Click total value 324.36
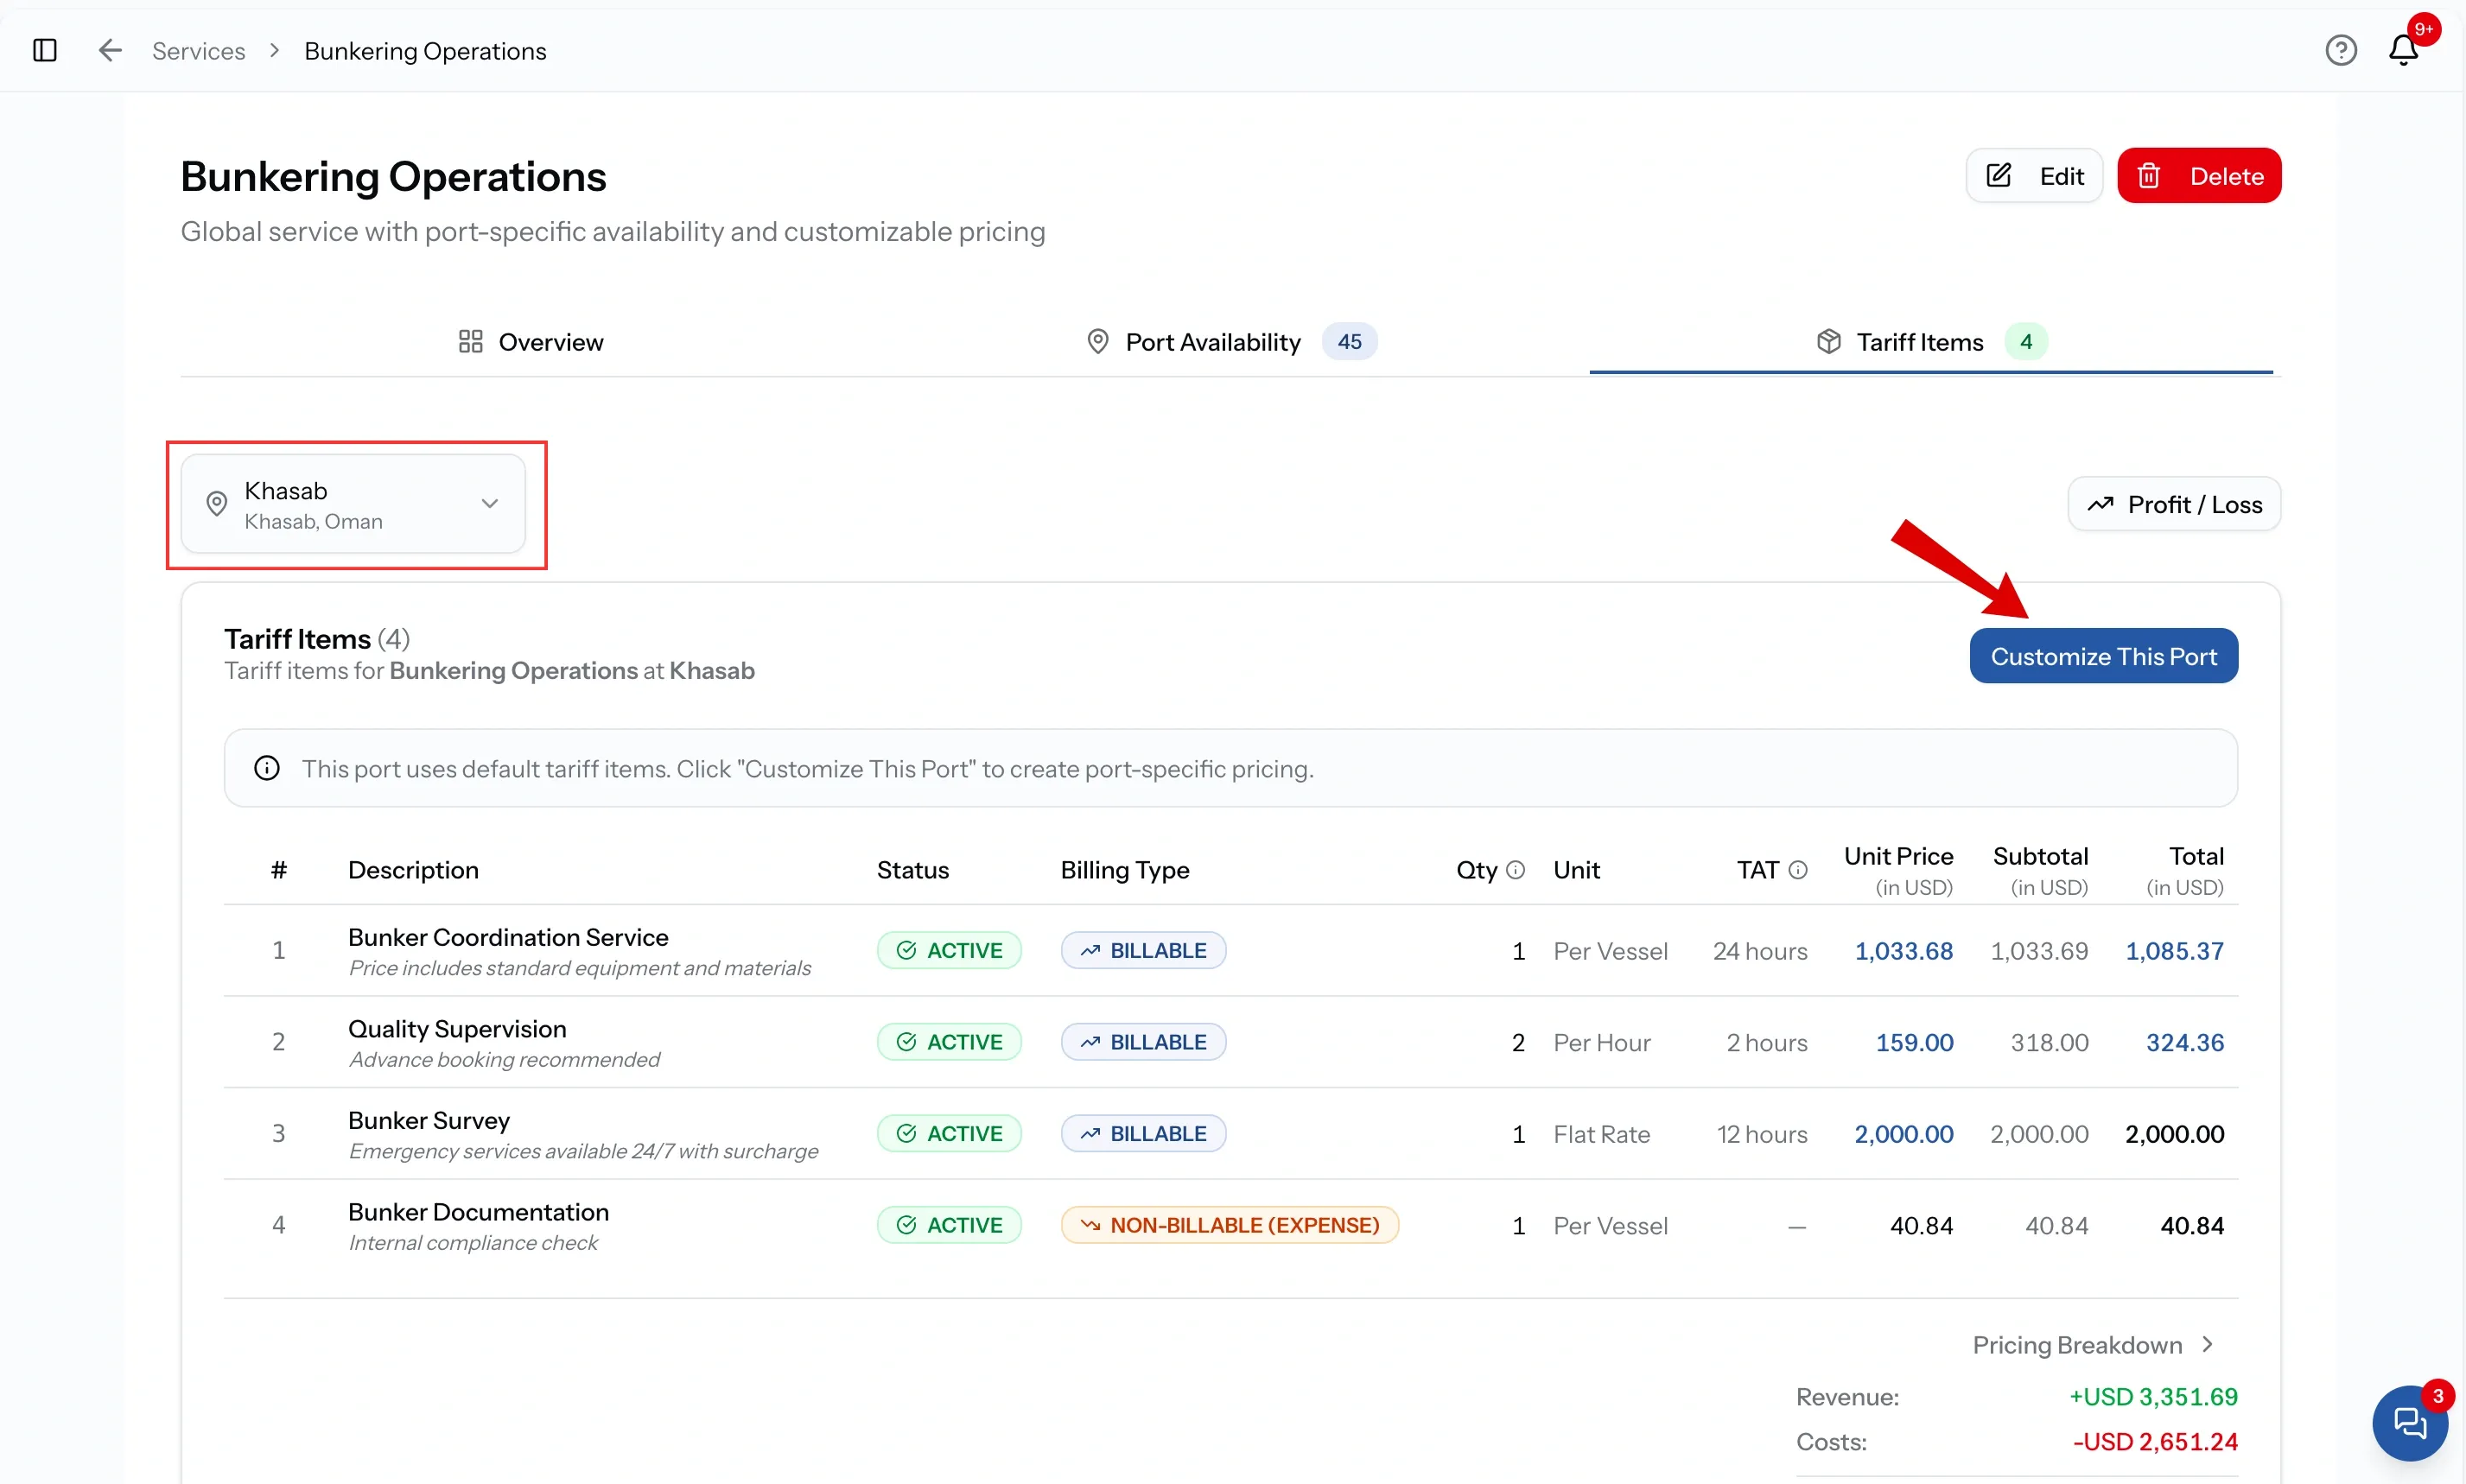Viewport: 2466px width, 1484px height. pos(2184,1042)
